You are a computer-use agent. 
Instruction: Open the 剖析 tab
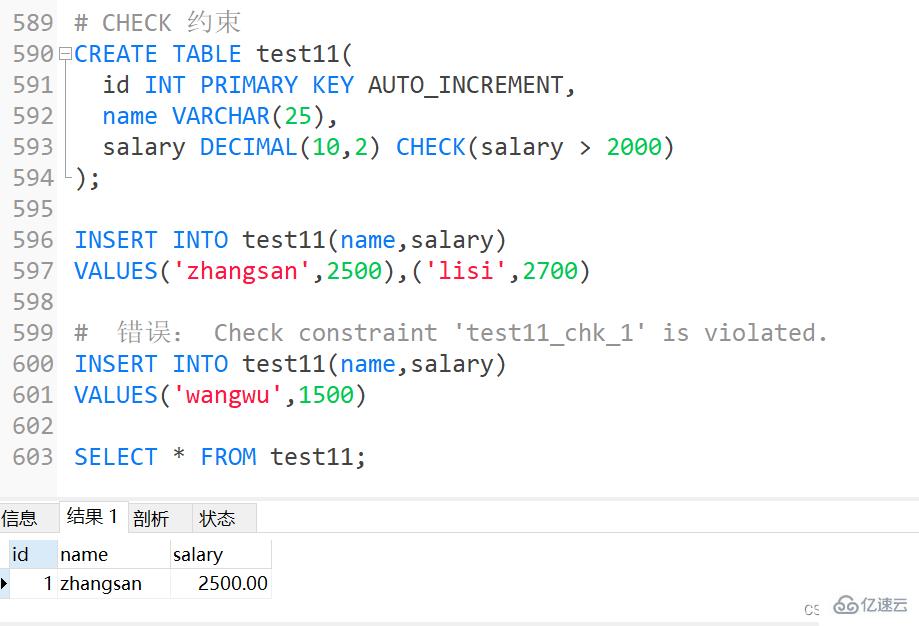pos(151,518)
